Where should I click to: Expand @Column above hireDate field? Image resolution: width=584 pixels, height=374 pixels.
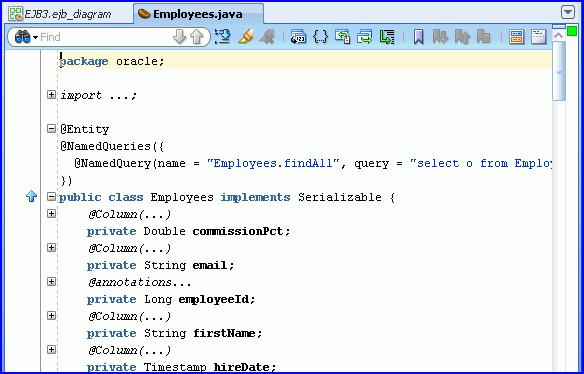point(51,350)
